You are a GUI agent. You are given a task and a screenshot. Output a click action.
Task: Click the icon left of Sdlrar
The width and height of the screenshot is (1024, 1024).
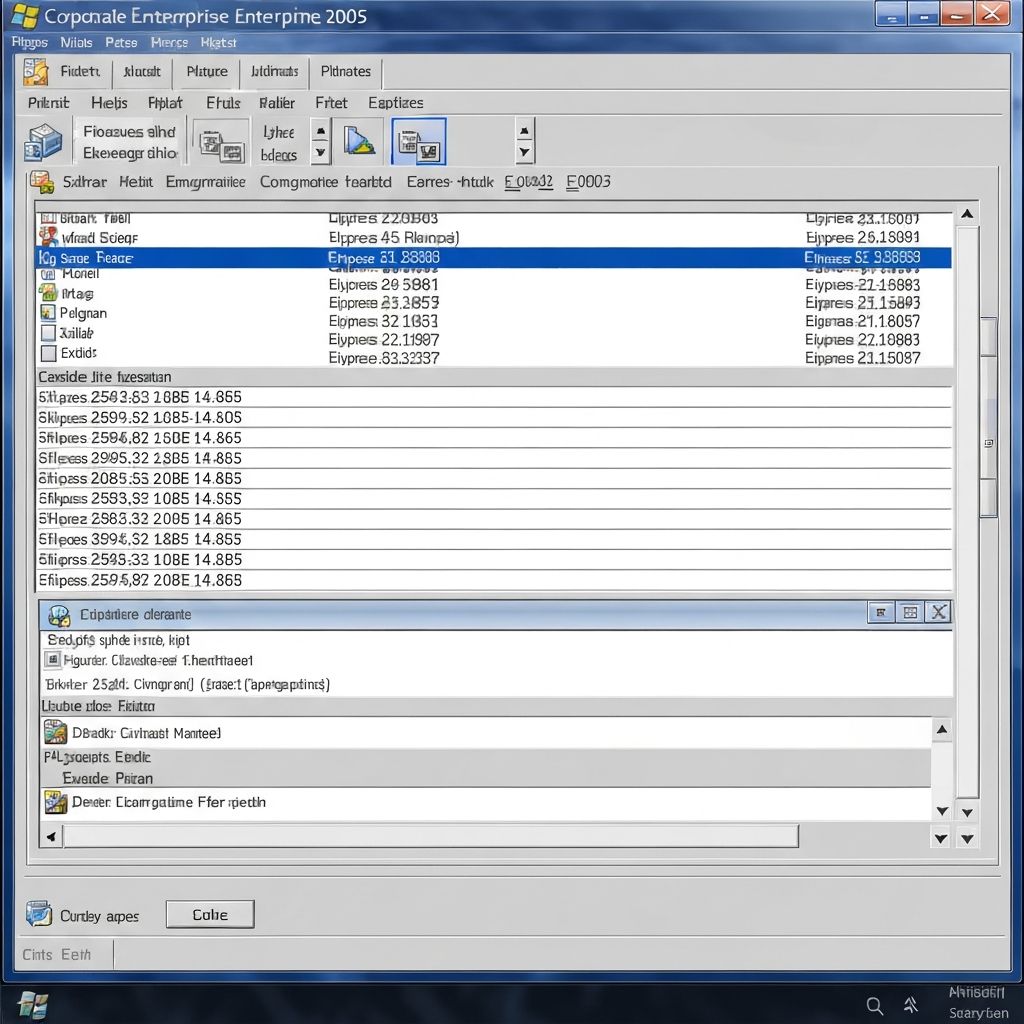coord(42,182)
